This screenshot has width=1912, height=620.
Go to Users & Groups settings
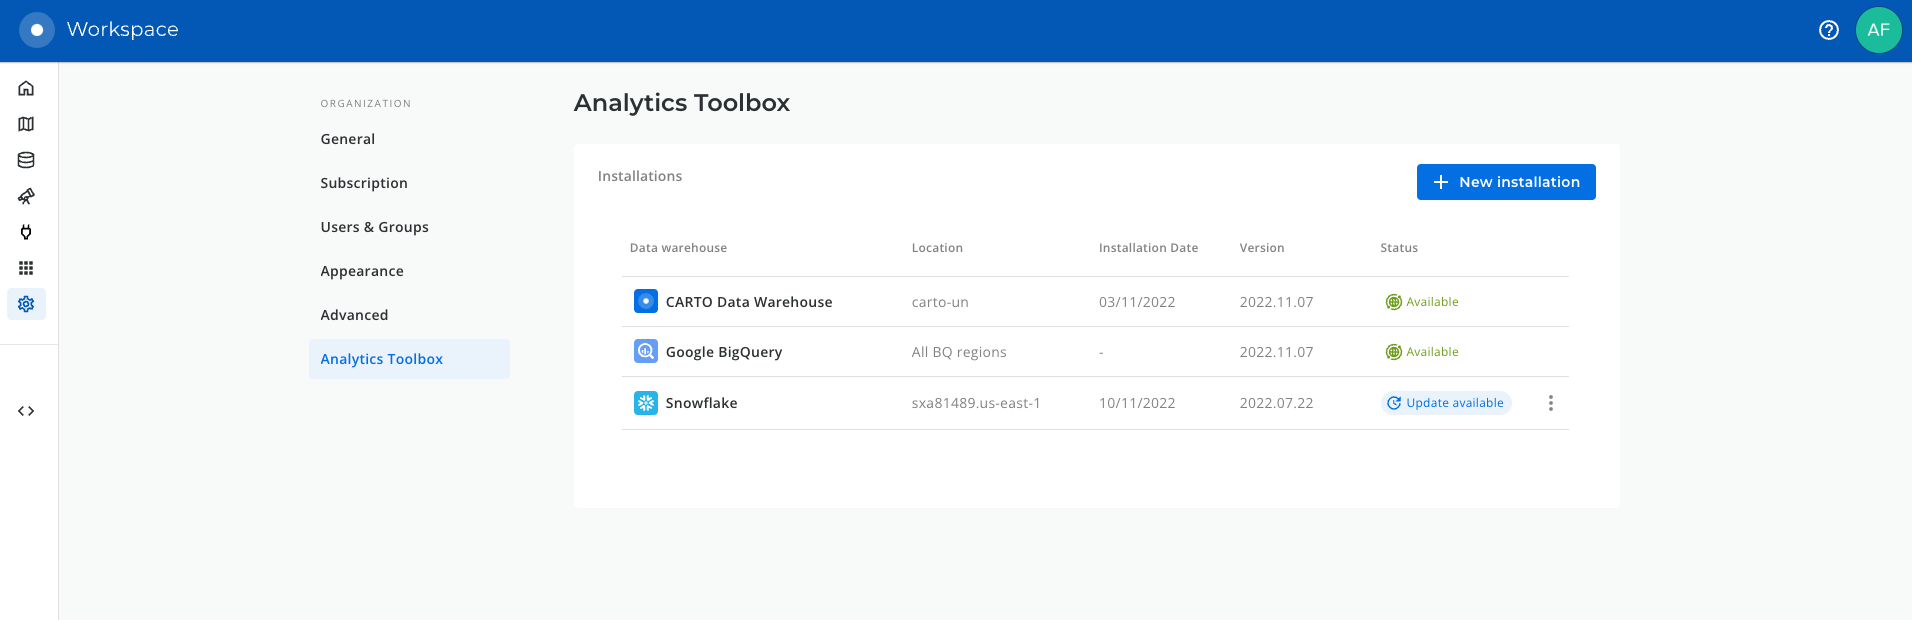click(x=374, y=227)
